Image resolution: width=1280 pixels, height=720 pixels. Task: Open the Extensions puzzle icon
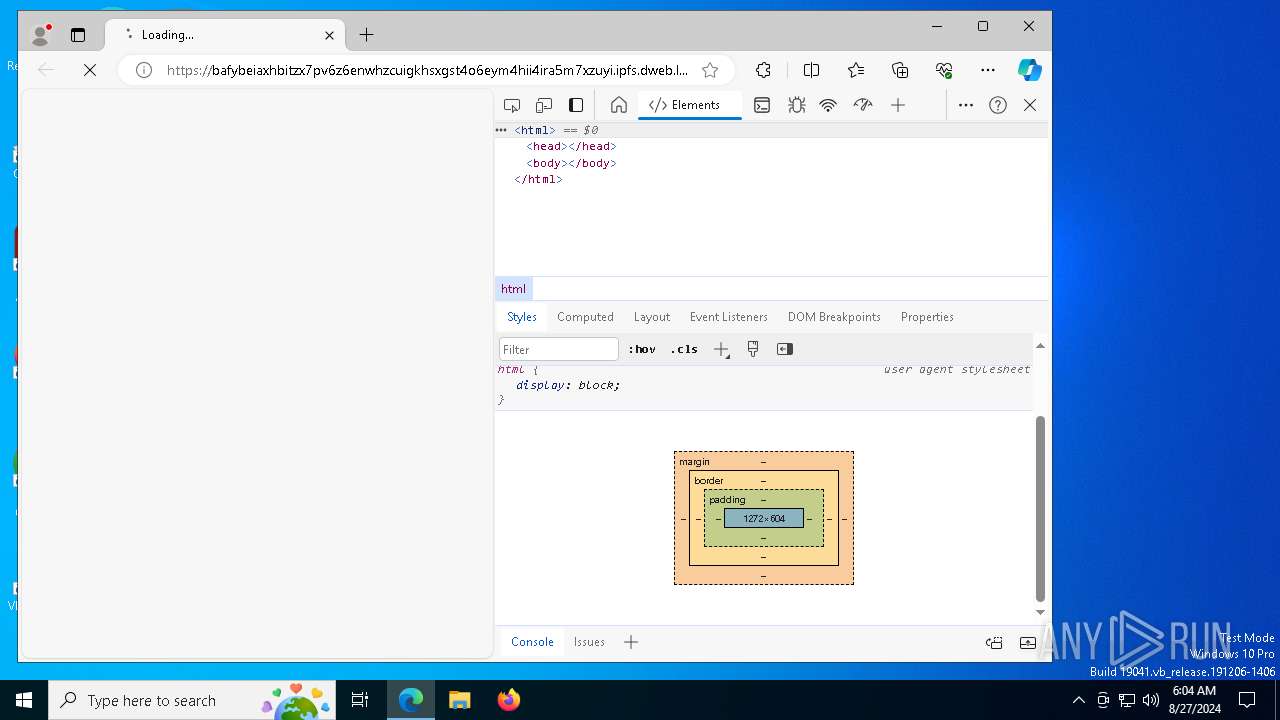coord(763,70)
